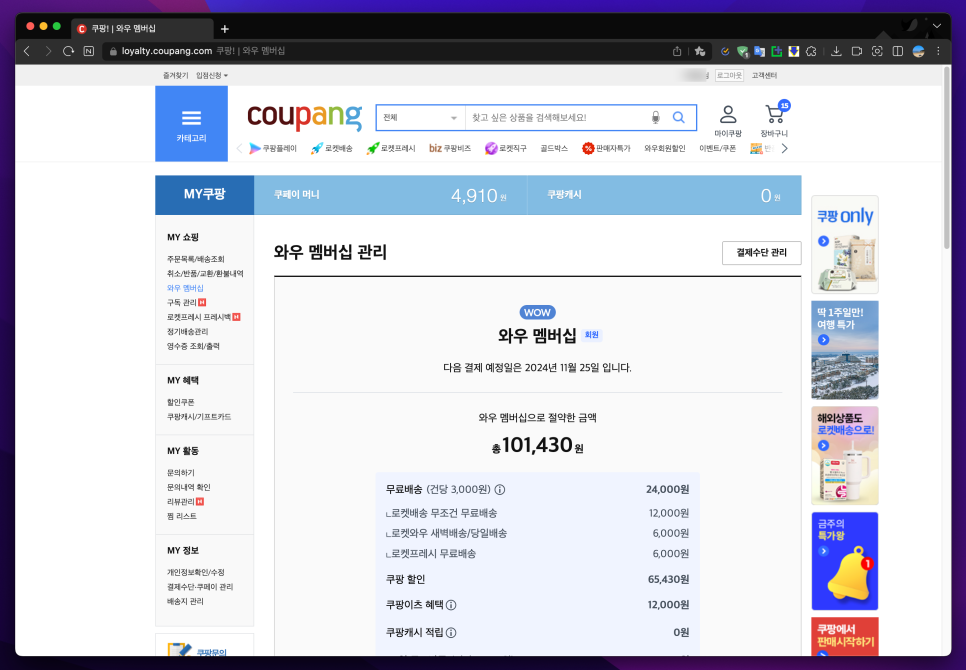Select the 쿠팡! 와우 멤버십 browser tab
Viewport: 966px width, 670px height.
(144, 29)
